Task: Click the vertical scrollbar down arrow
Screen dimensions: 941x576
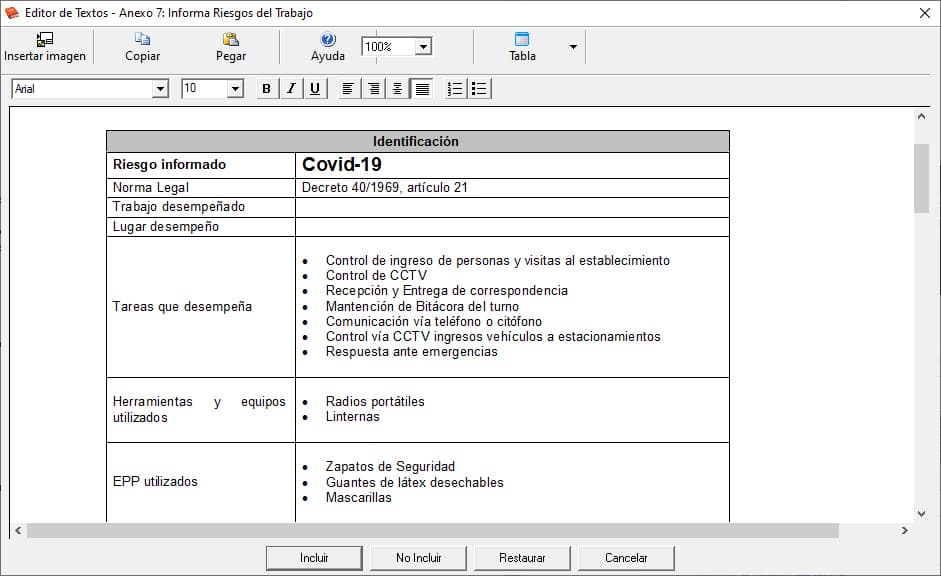Action: (x=921, y=514)
